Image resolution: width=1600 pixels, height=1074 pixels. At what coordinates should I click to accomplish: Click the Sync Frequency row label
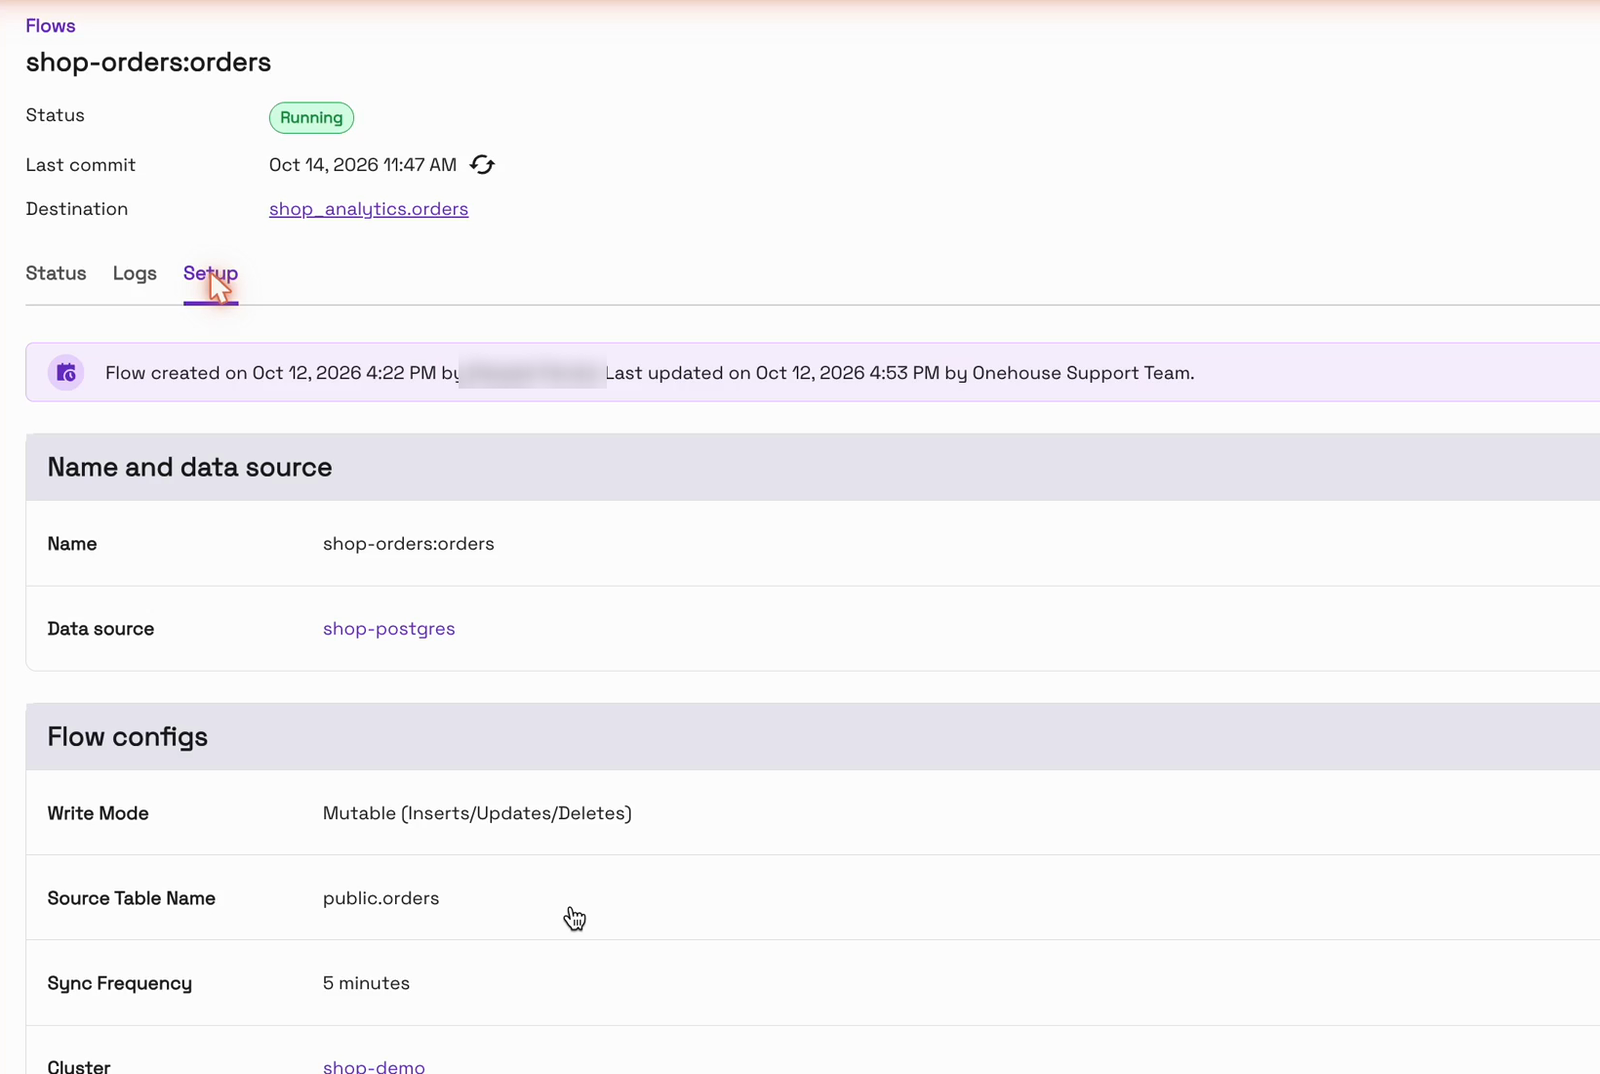[x=120, y=984]
